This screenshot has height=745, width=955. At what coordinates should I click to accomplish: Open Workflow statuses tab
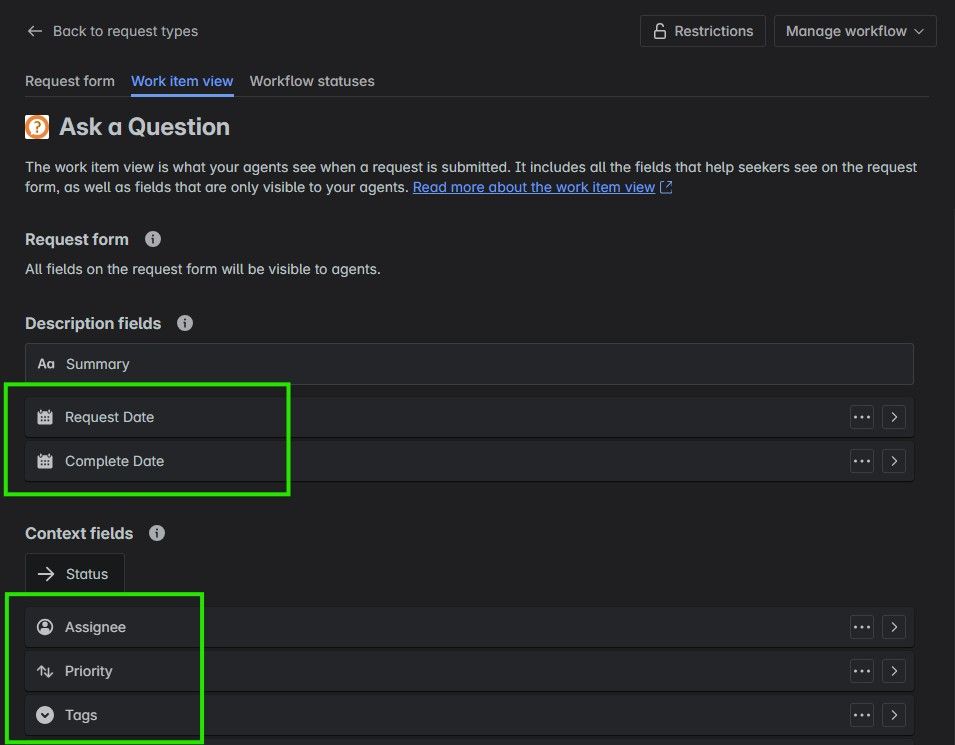(x=312, y=81)
